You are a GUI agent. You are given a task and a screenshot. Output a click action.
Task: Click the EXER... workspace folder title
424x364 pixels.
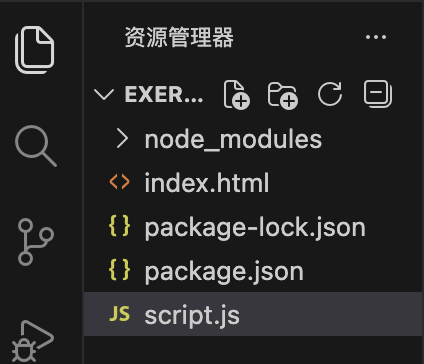point(164,95)
